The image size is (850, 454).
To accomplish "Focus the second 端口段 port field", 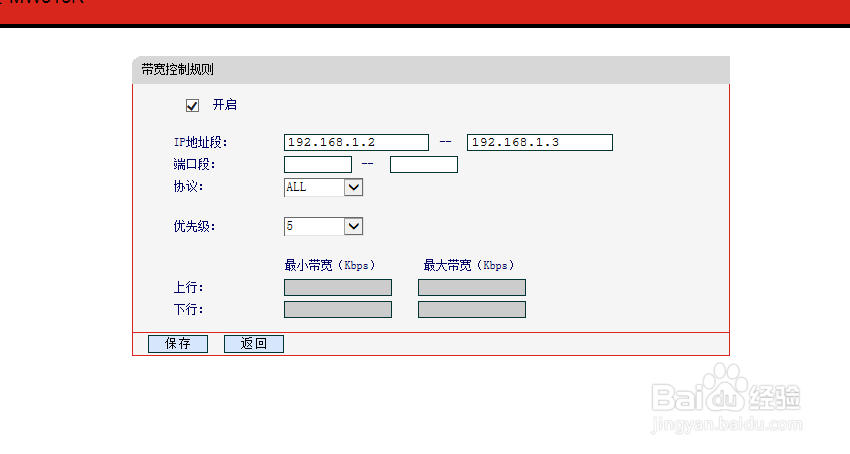I will tap(424, 164).
